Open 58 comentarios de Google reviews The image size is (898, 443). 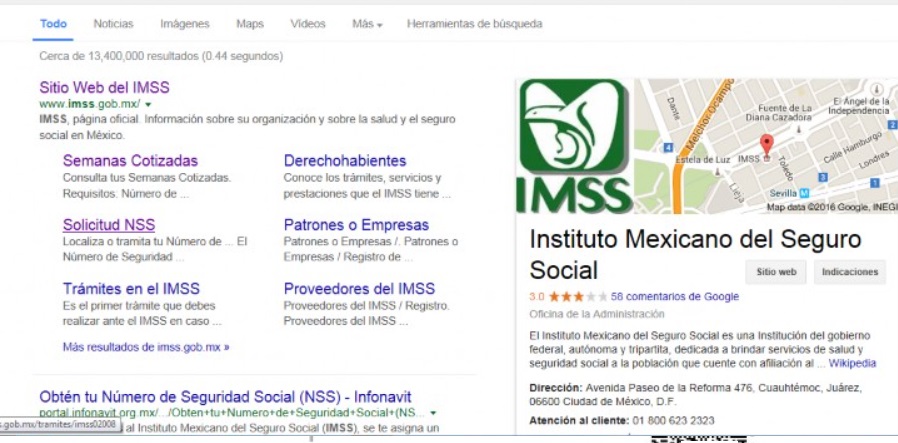pyautogui.click(x=675, y=297)
